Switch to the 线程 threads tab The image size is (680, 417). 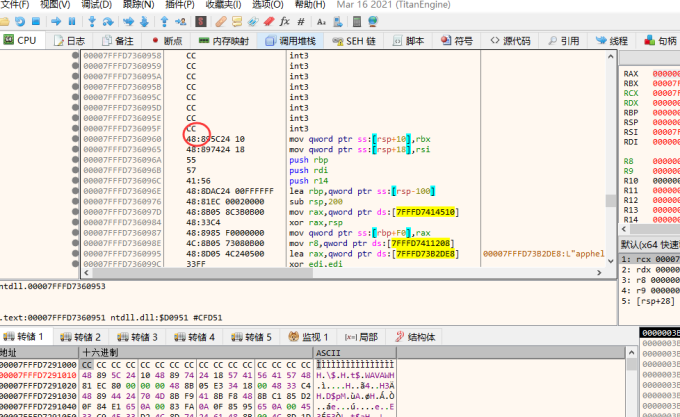click(612, 41)
